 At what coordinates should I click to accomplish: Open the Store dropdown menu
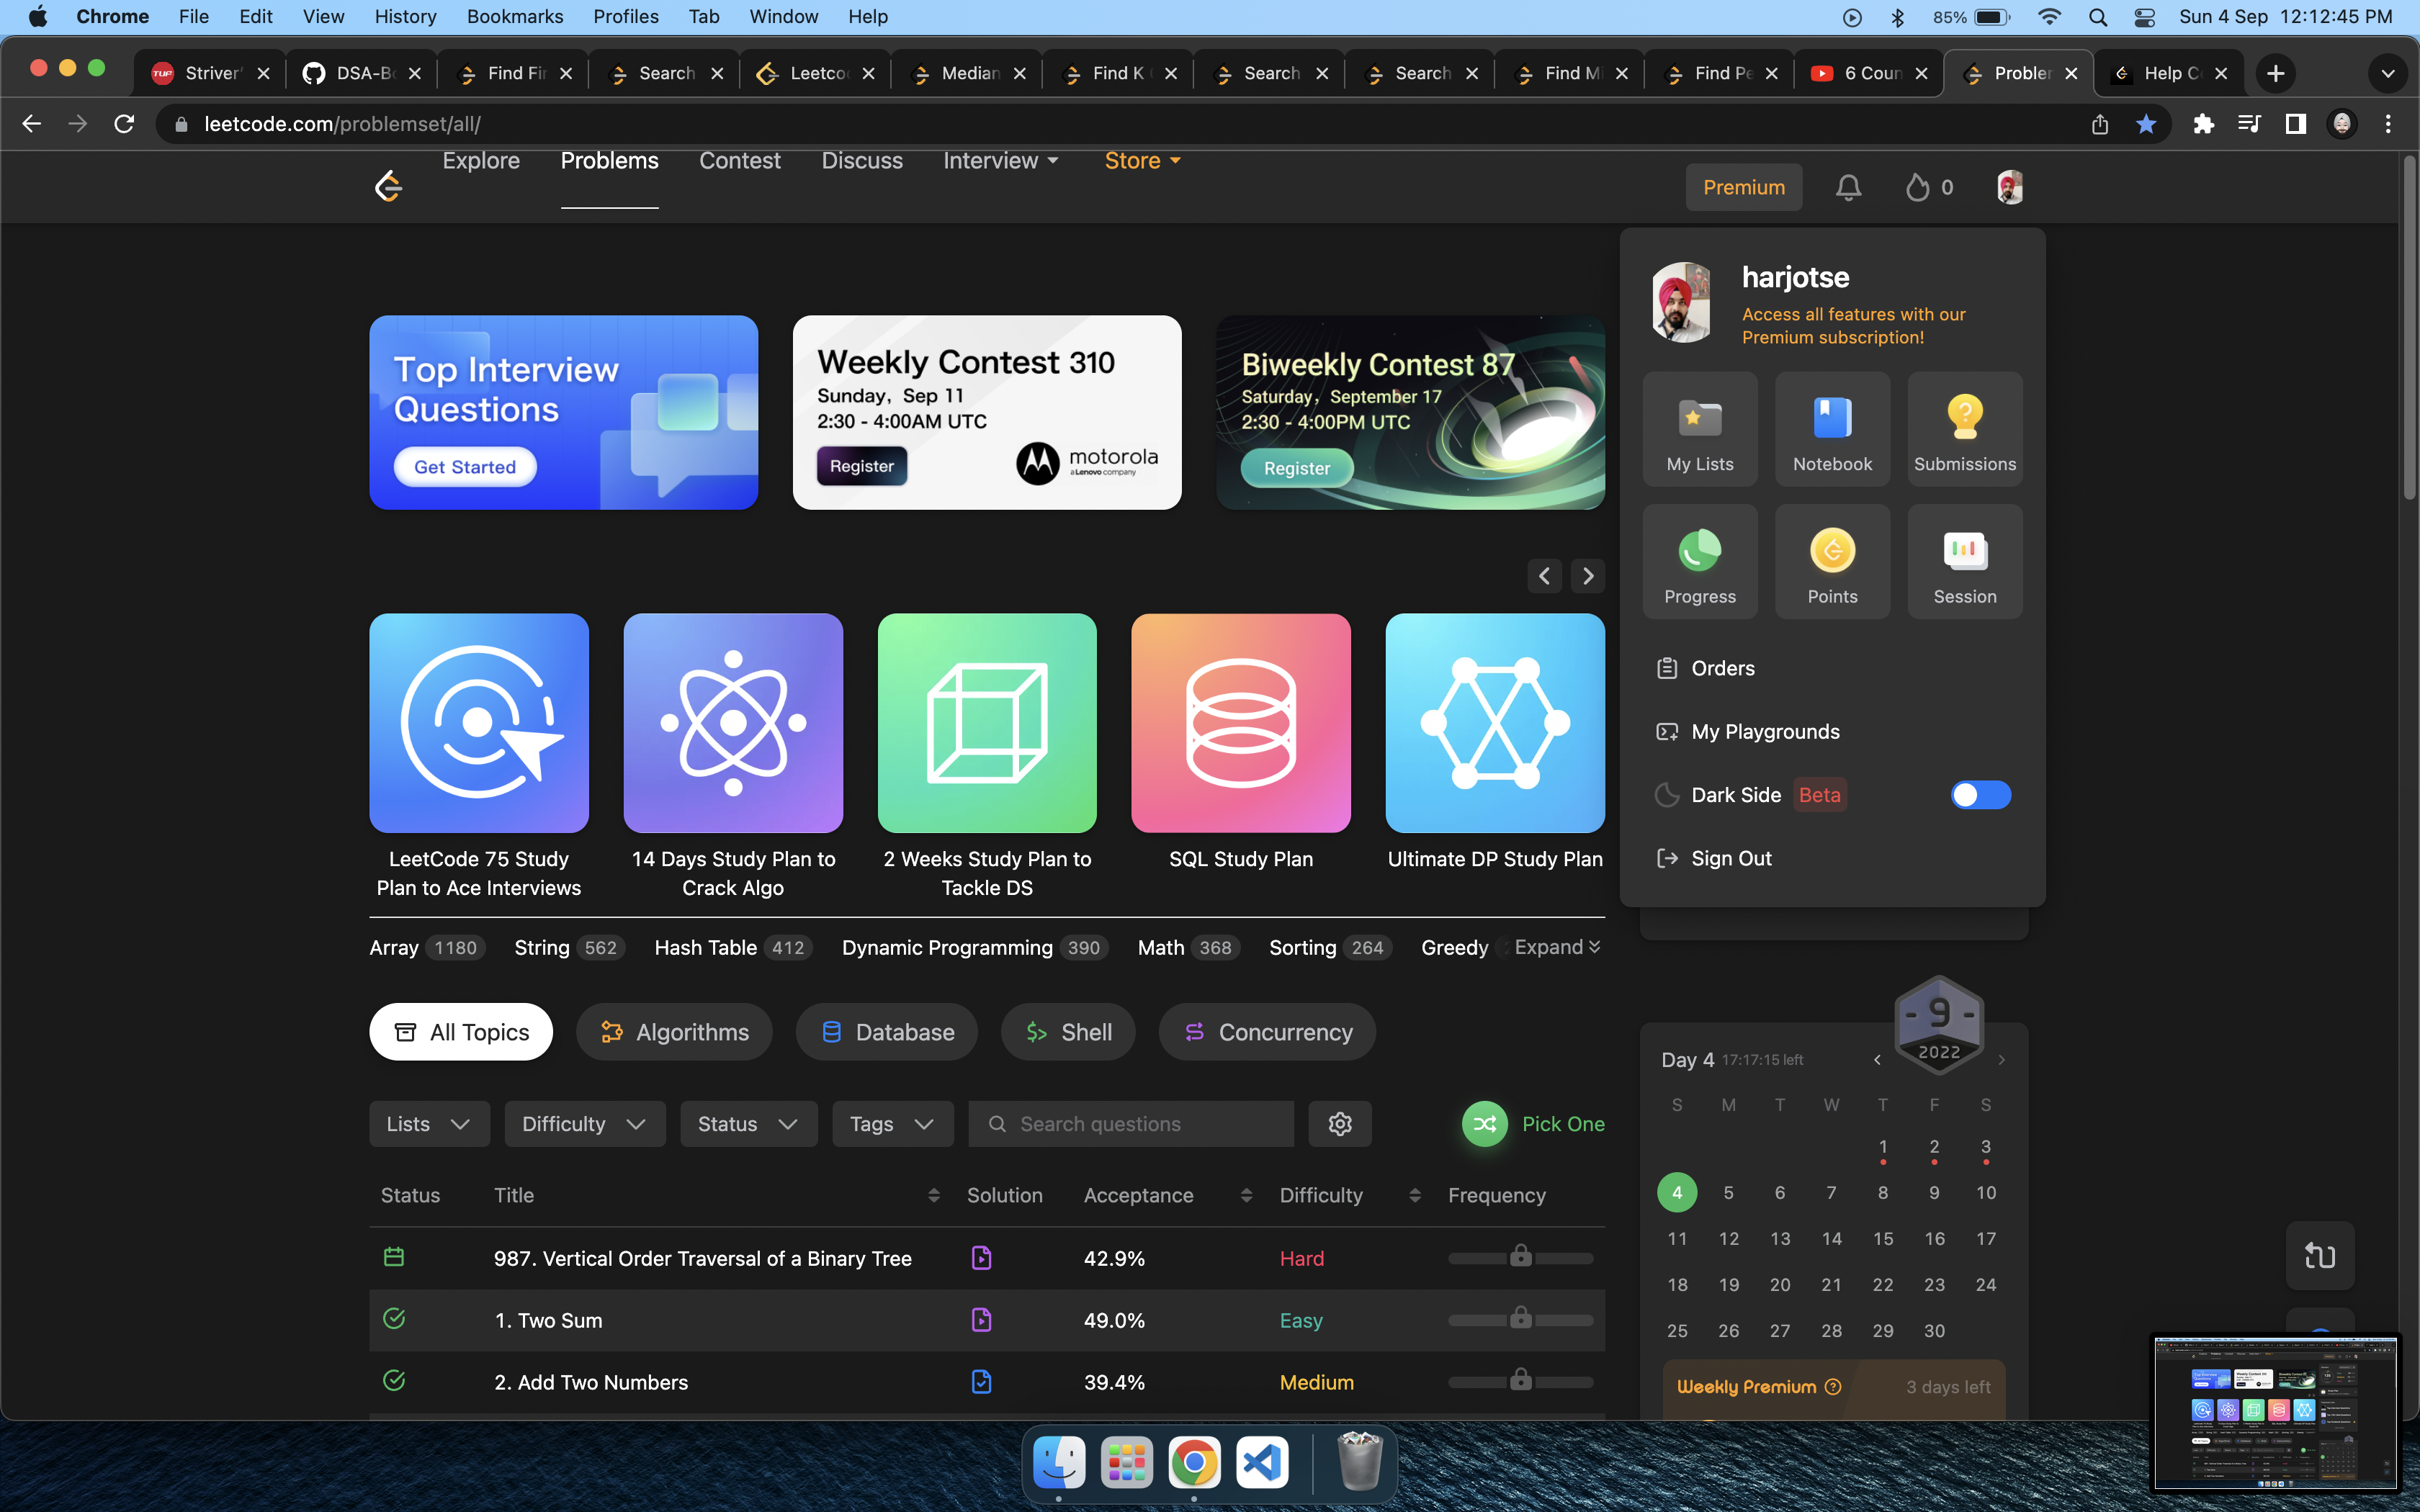pos(1143,161)
